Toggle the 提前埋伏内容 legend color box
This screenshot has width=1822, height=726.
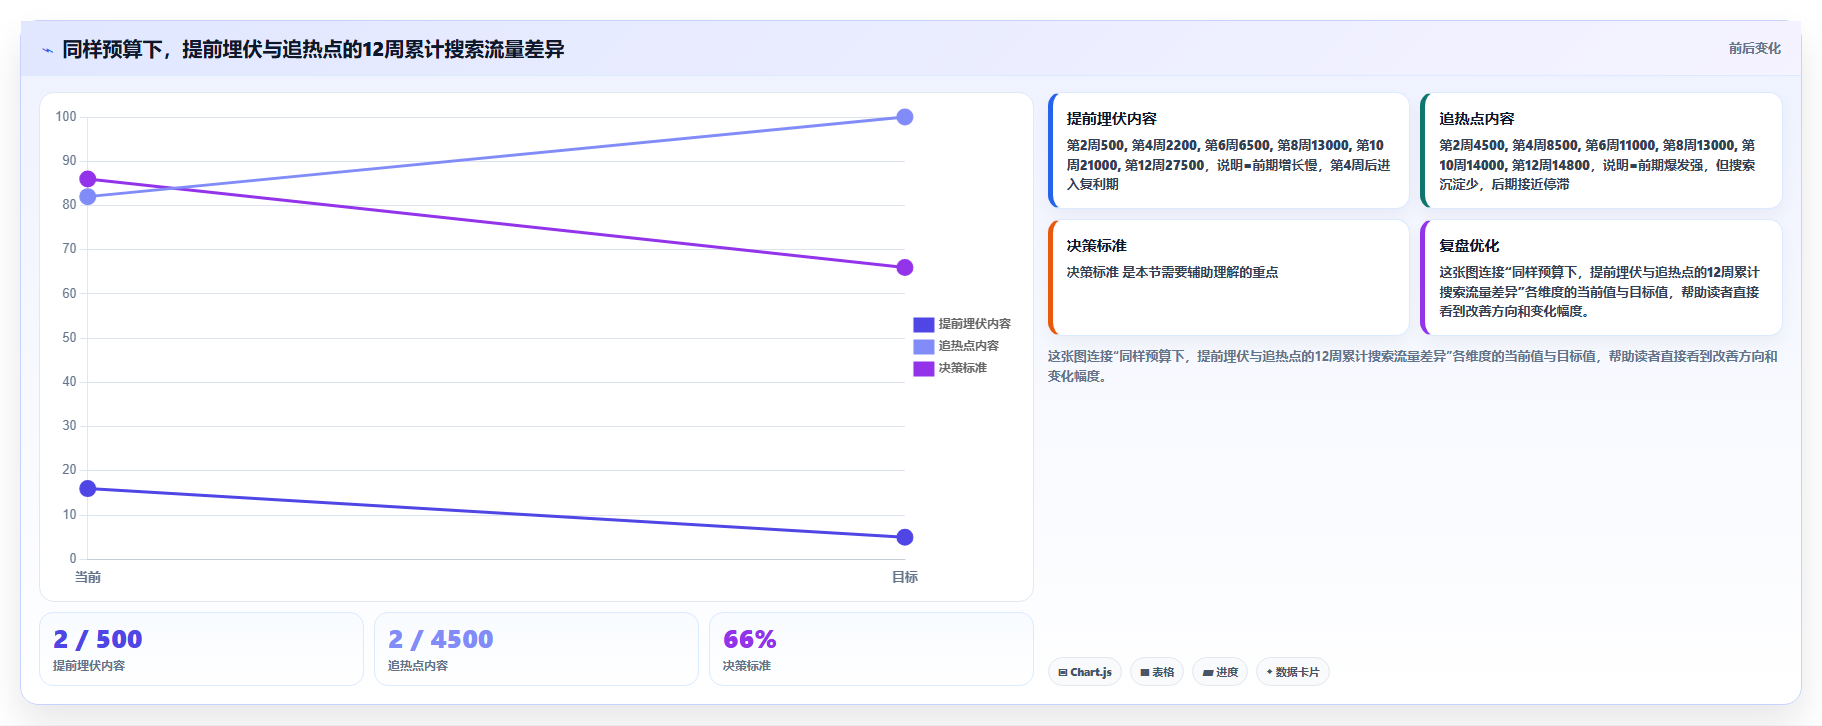pos(923,324)
